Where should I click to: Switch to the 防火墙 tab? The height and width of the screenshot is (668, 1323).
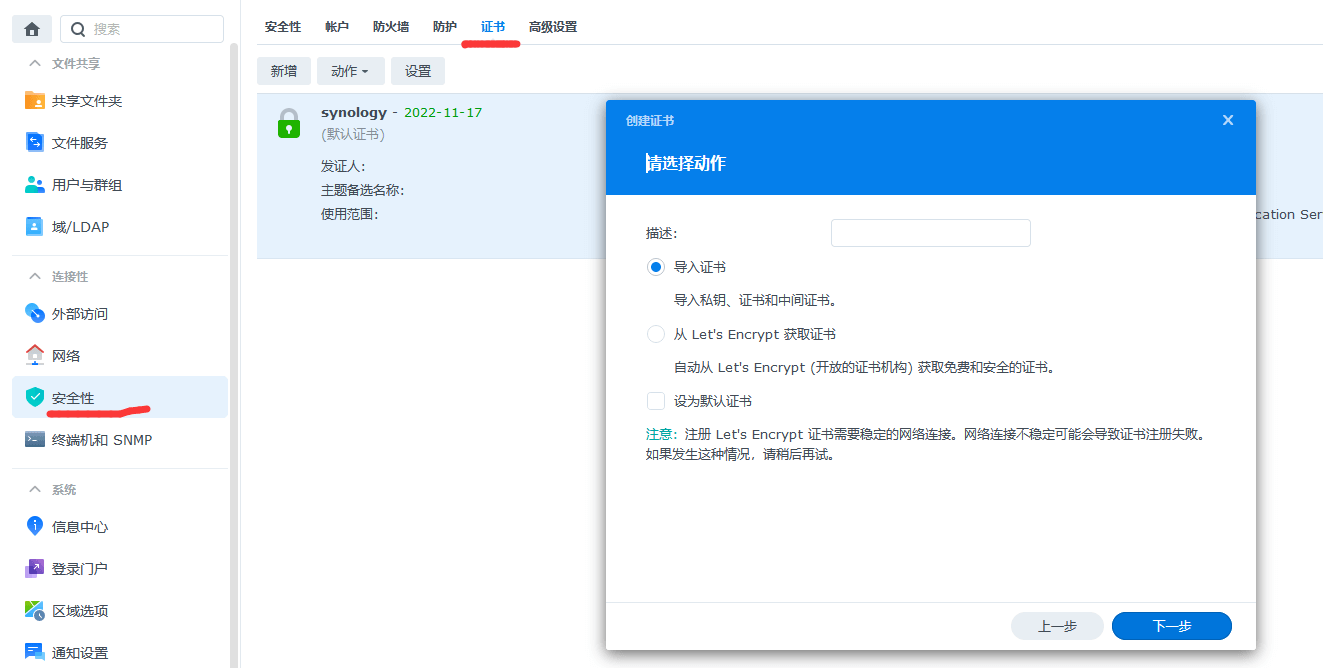[391, 27]
